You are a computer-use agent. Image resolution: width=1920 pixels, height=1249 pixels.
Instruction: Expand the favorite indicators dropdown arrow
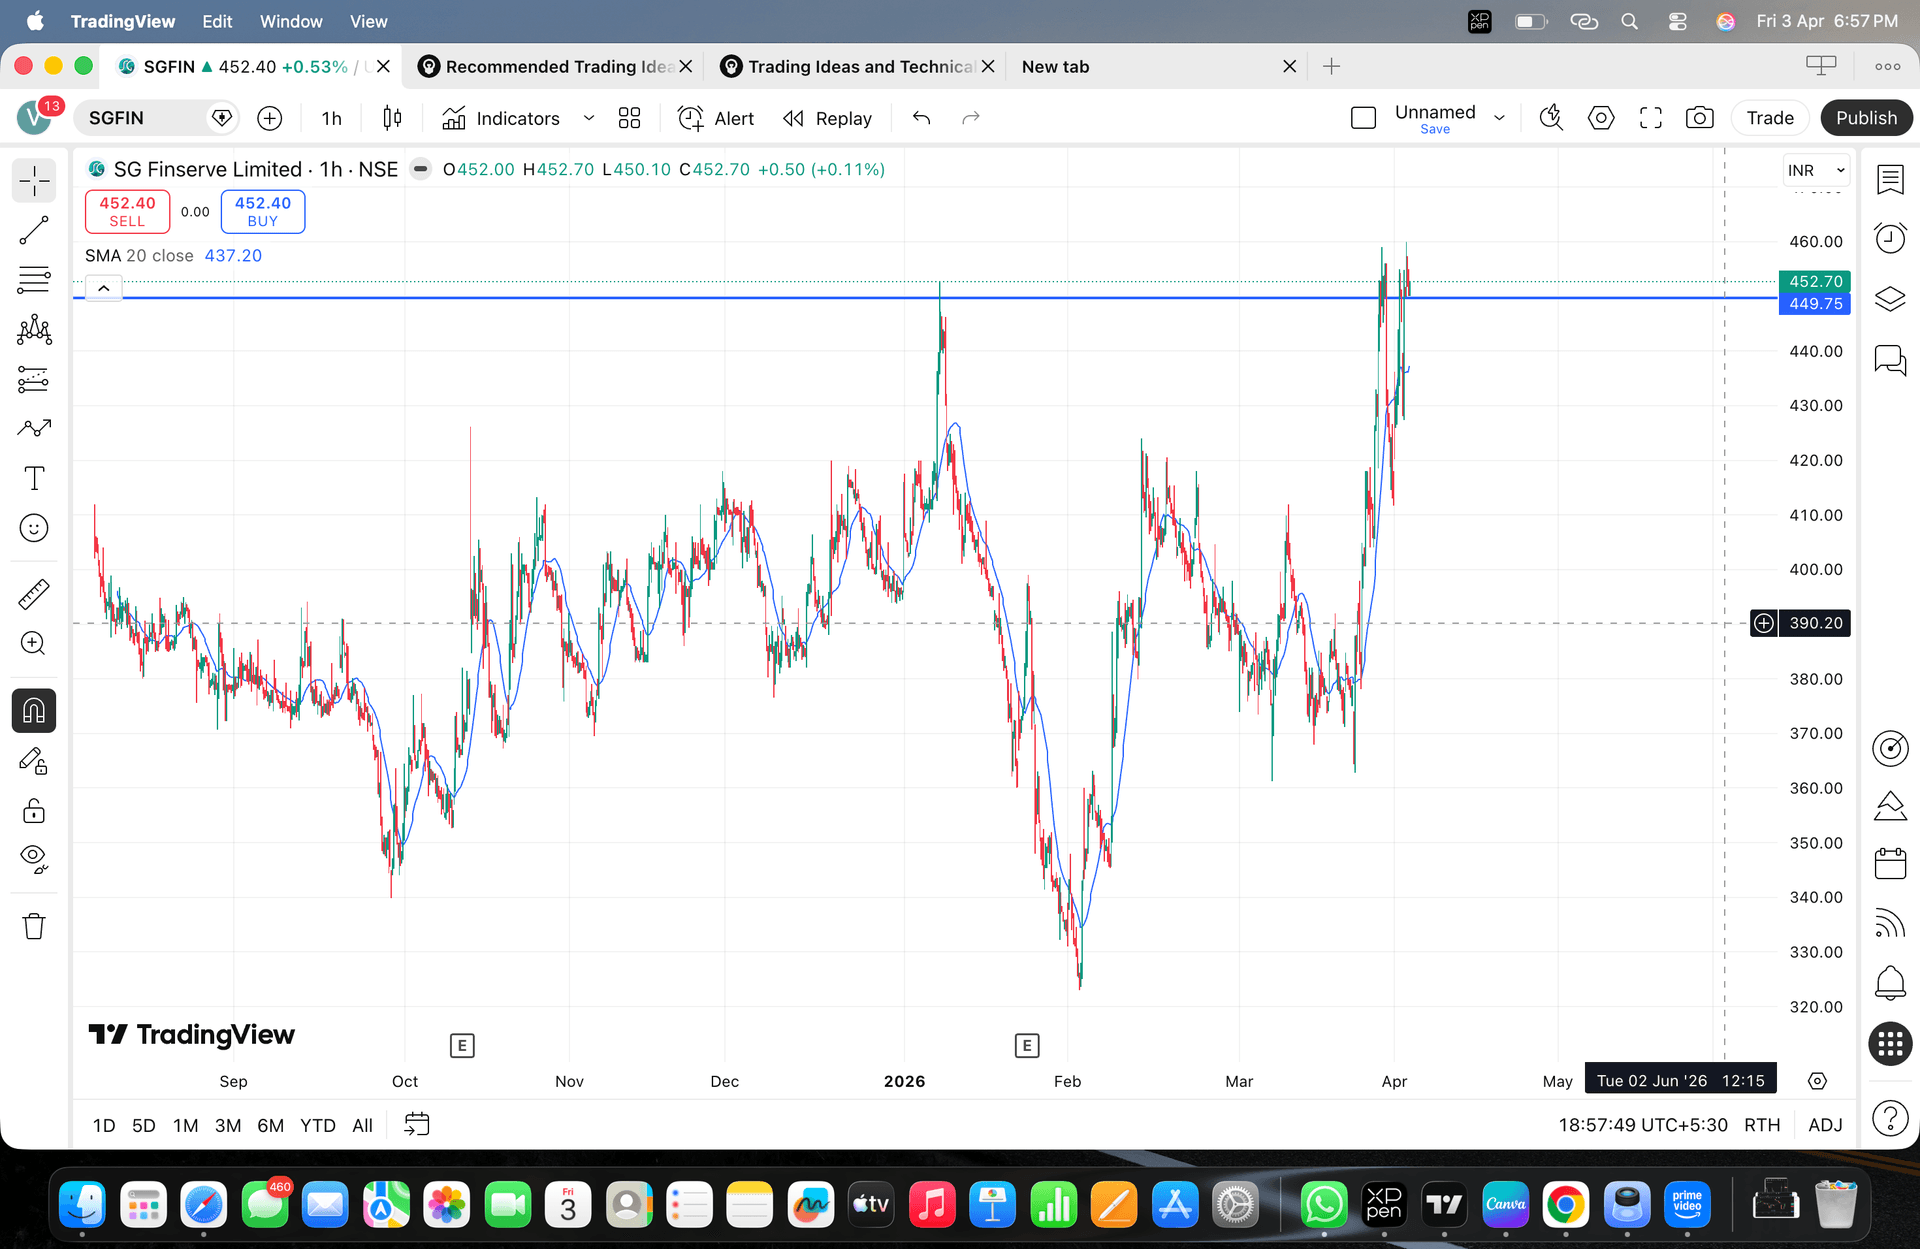click(589, 118)
